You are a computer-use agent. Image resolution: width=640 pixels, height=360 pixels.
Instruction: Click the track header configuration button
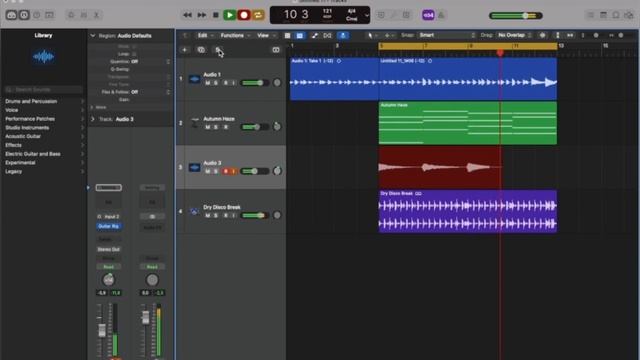[x=276, y=50]
